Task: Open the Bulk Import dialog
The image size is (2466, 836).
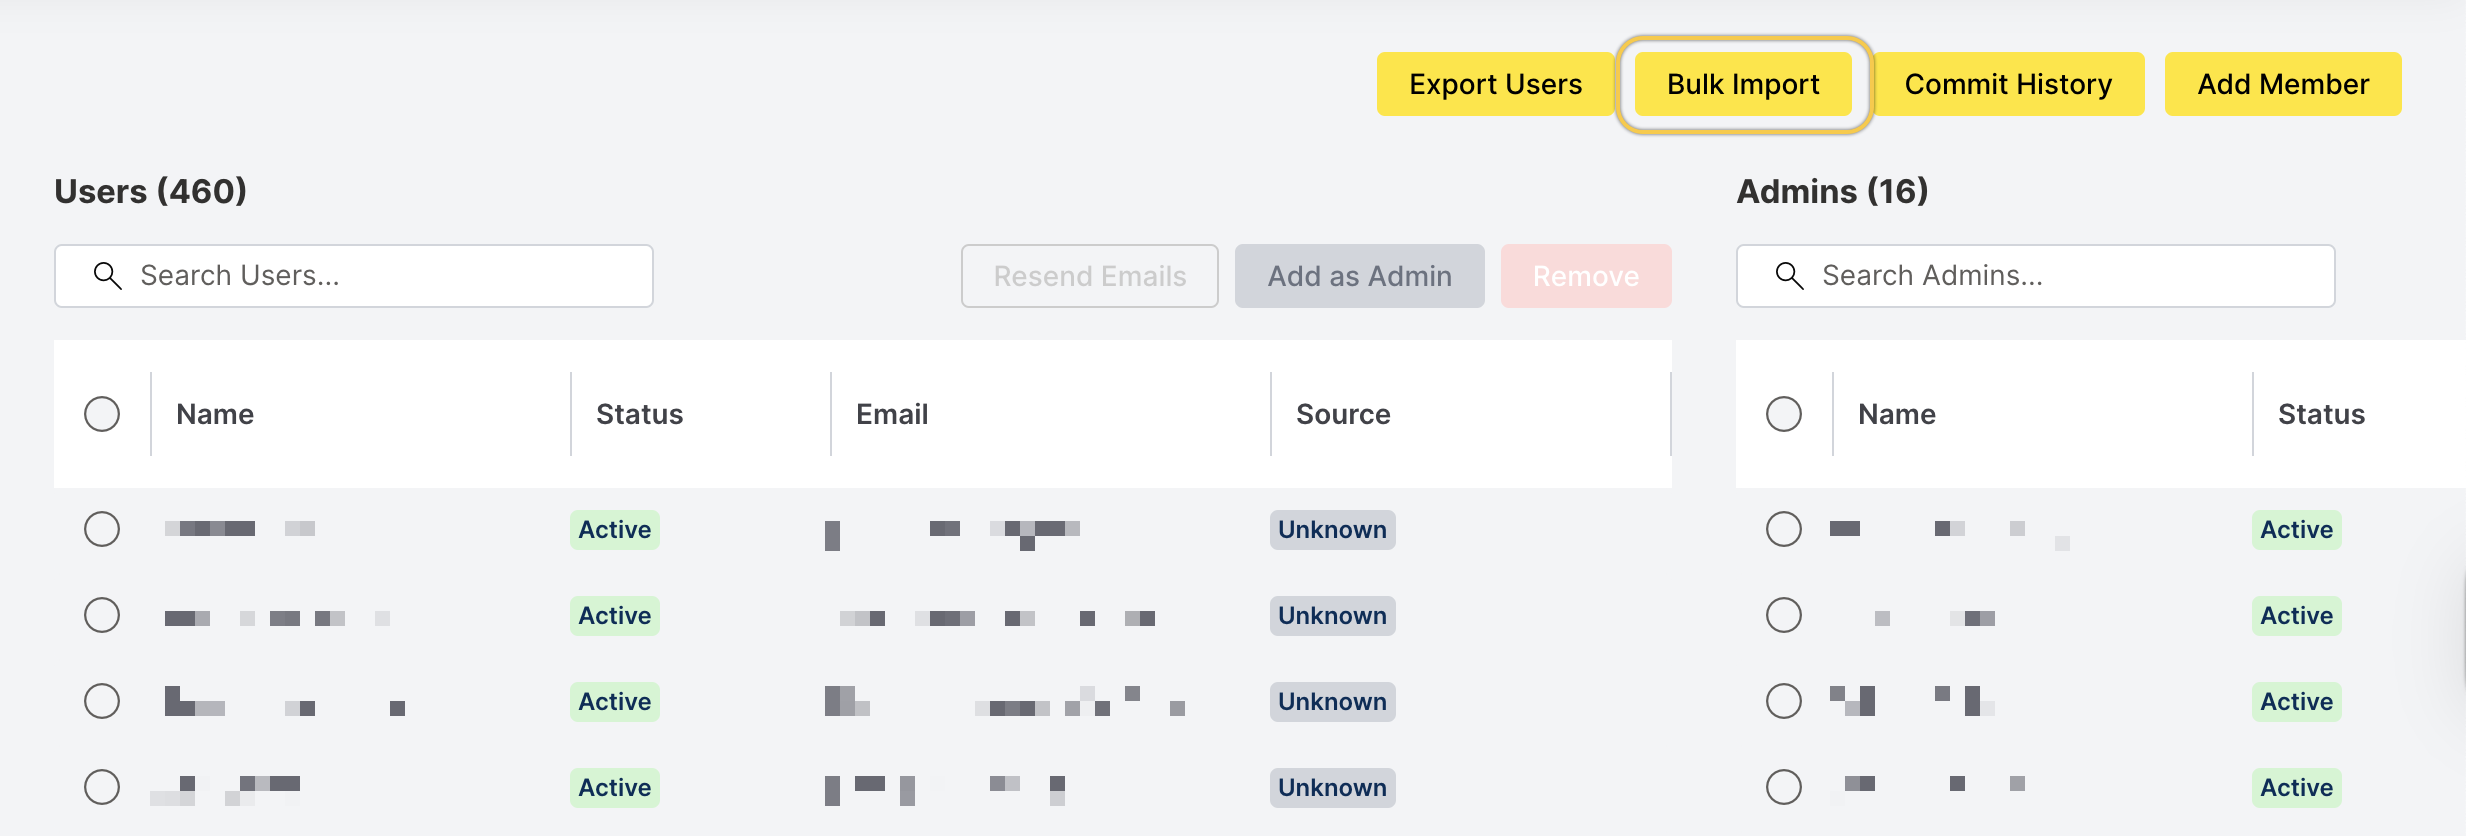Action: coord(1743,84)
